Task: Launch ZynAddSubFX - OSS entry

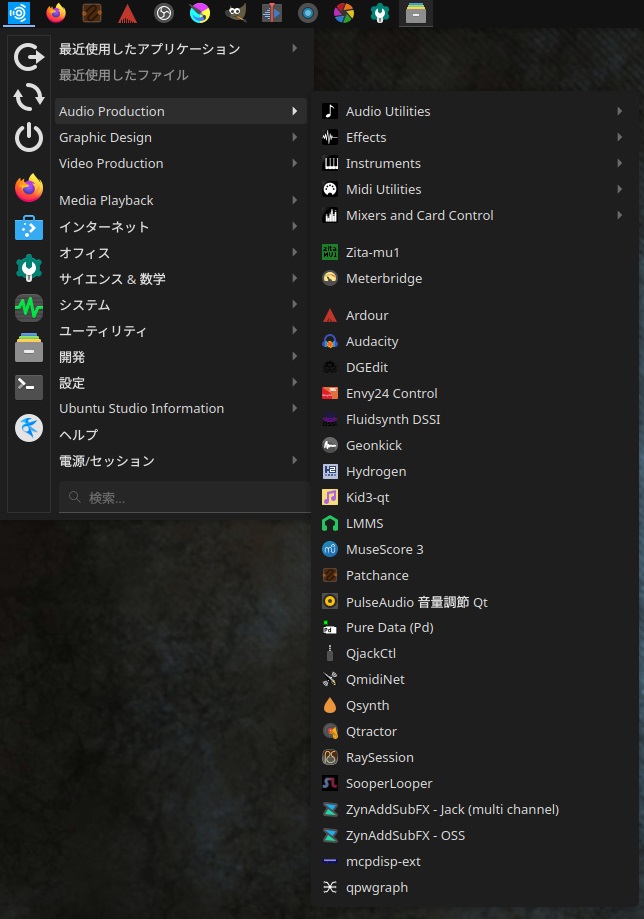Action: coord(475,835)
